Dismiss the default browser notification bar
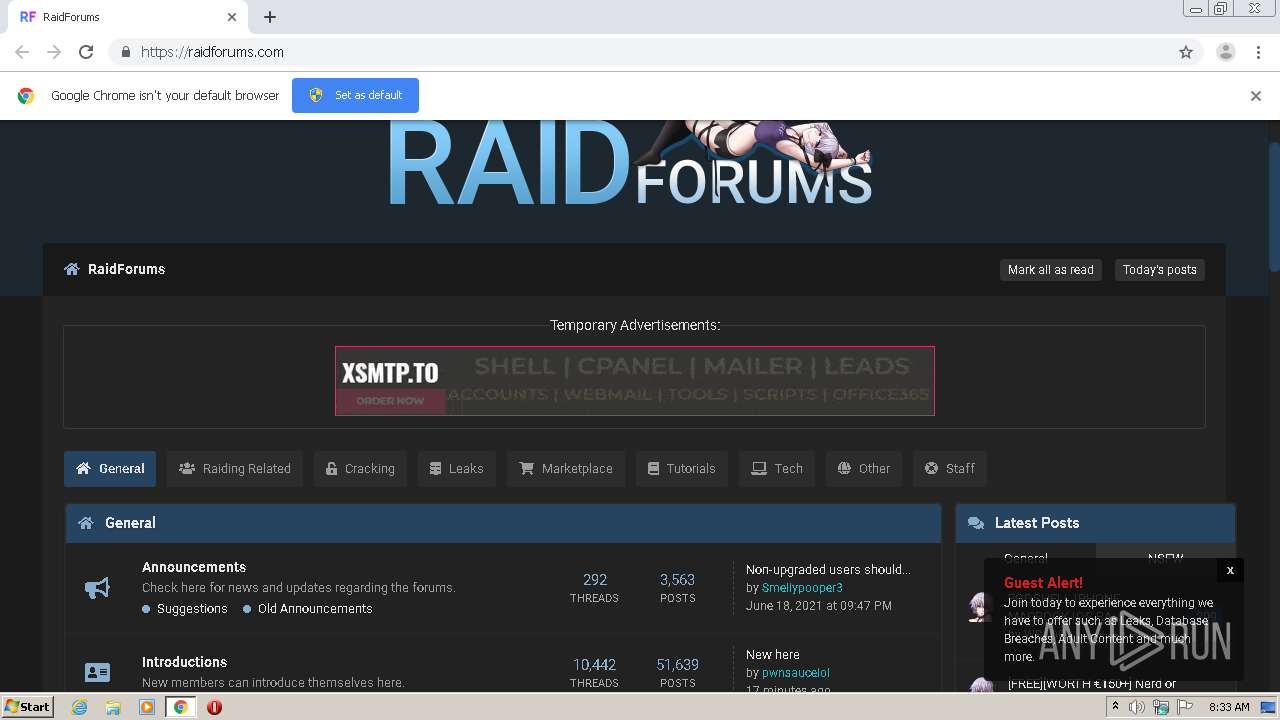 coord(1256,96)
